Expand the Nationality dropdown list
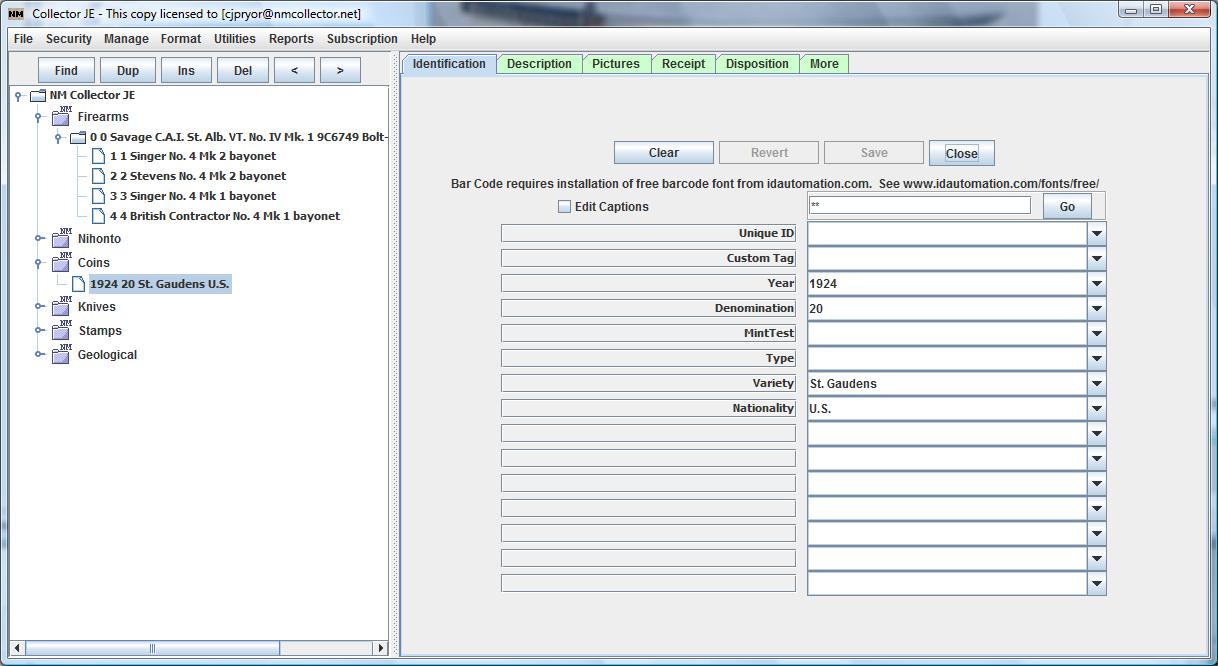1218x666 pixels. (x=1096, y=409)
